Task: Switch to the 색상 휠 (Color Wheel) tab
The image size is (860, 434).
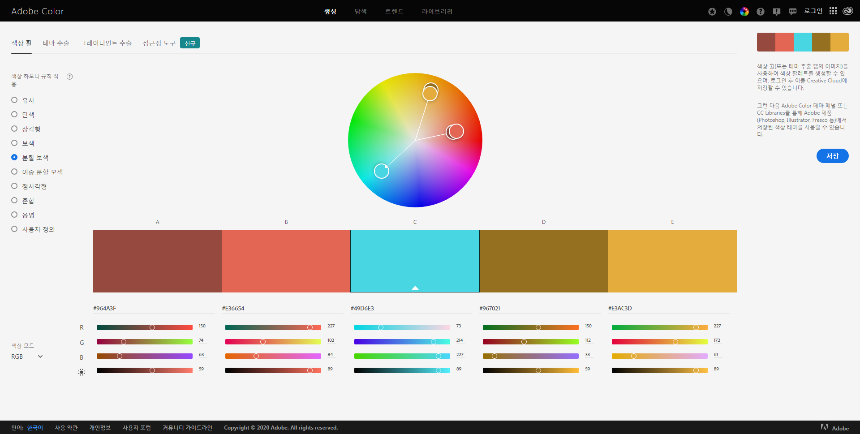Action: tap(21, 43)
